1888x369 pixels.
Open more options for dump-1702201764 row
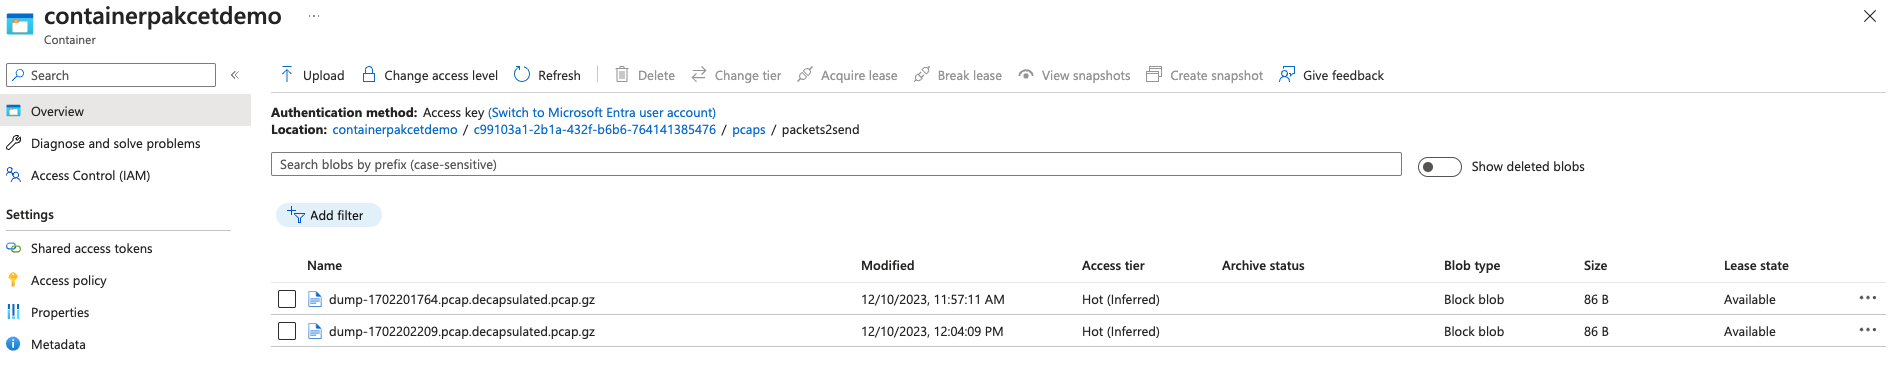(x=1867, y=298)
